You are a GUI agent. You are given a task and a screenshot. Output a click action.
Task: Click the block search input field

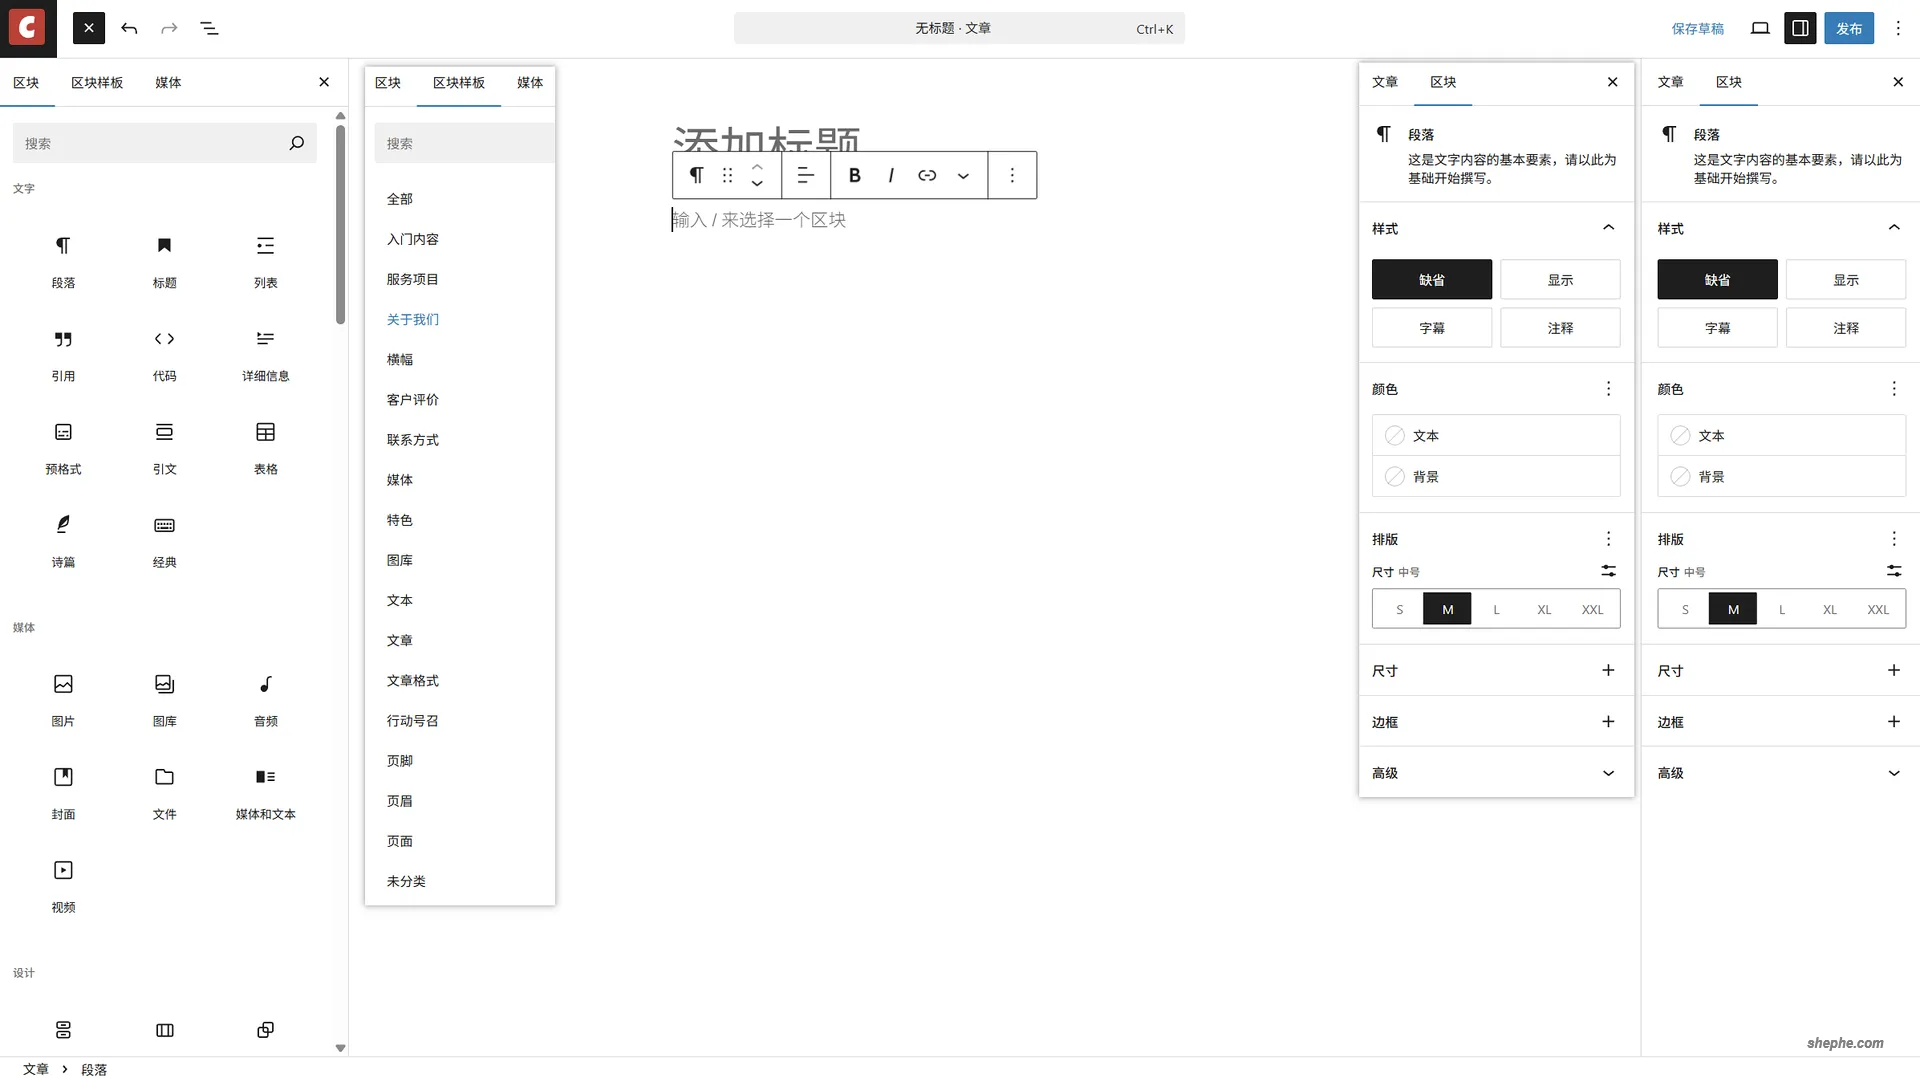160,143
